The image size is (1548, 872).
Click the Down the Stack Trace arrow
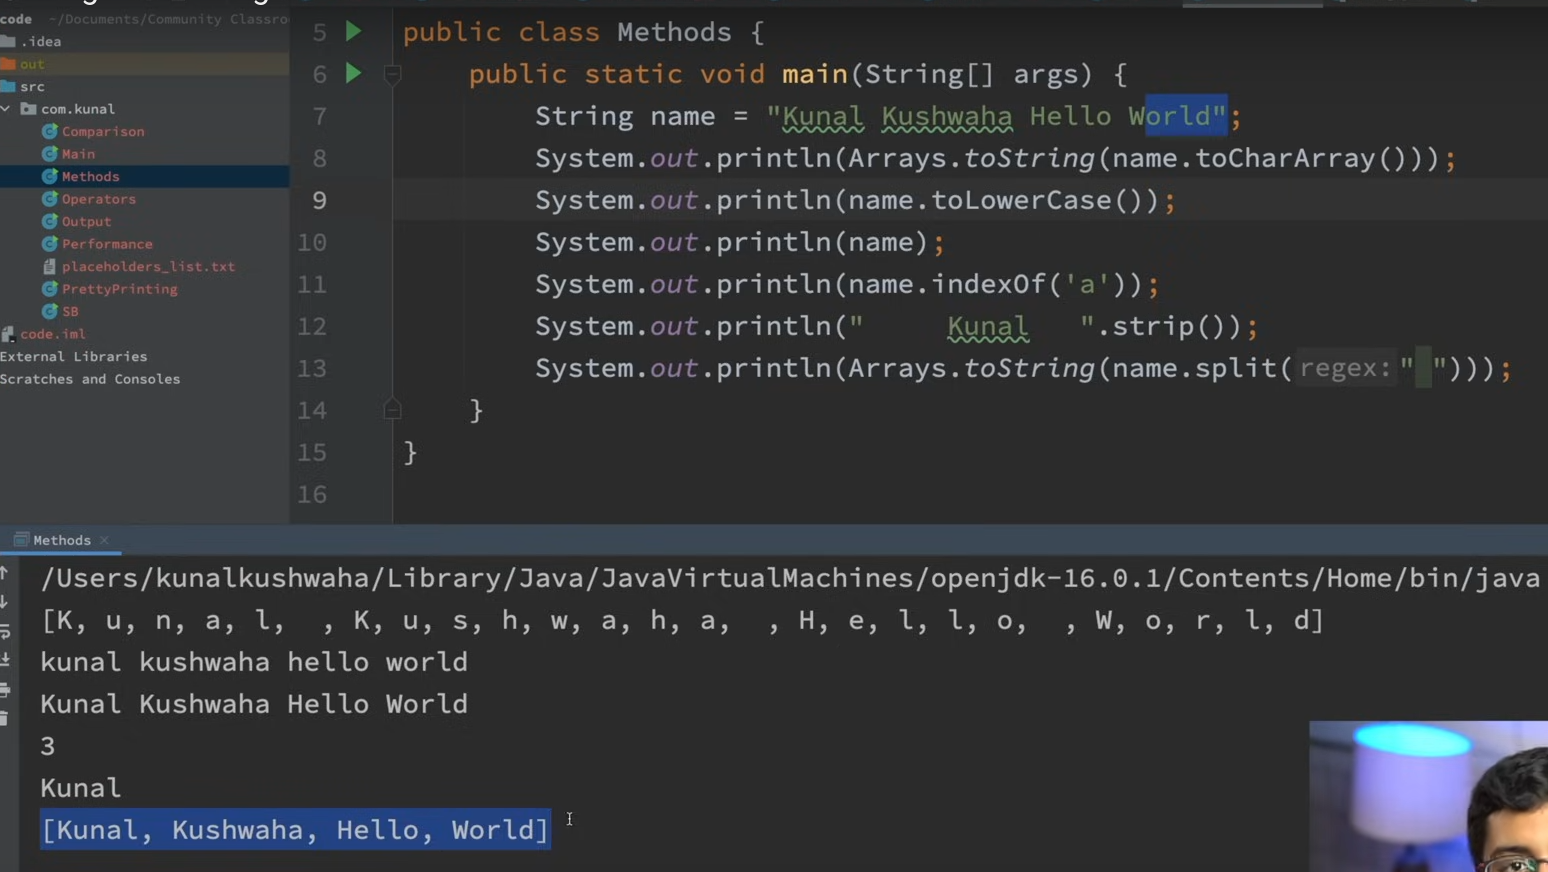pyautogui.click(x=5, y=602)
